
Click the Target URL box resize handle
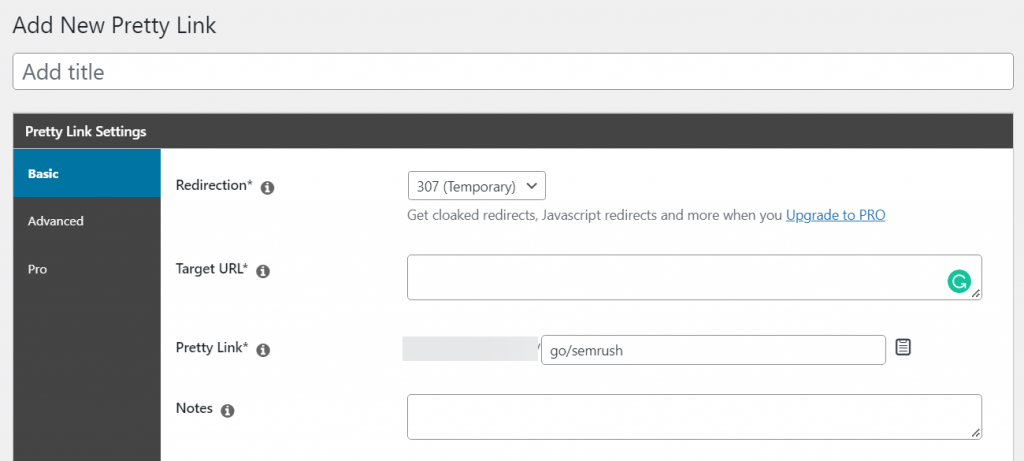click(x=976, y=294)
